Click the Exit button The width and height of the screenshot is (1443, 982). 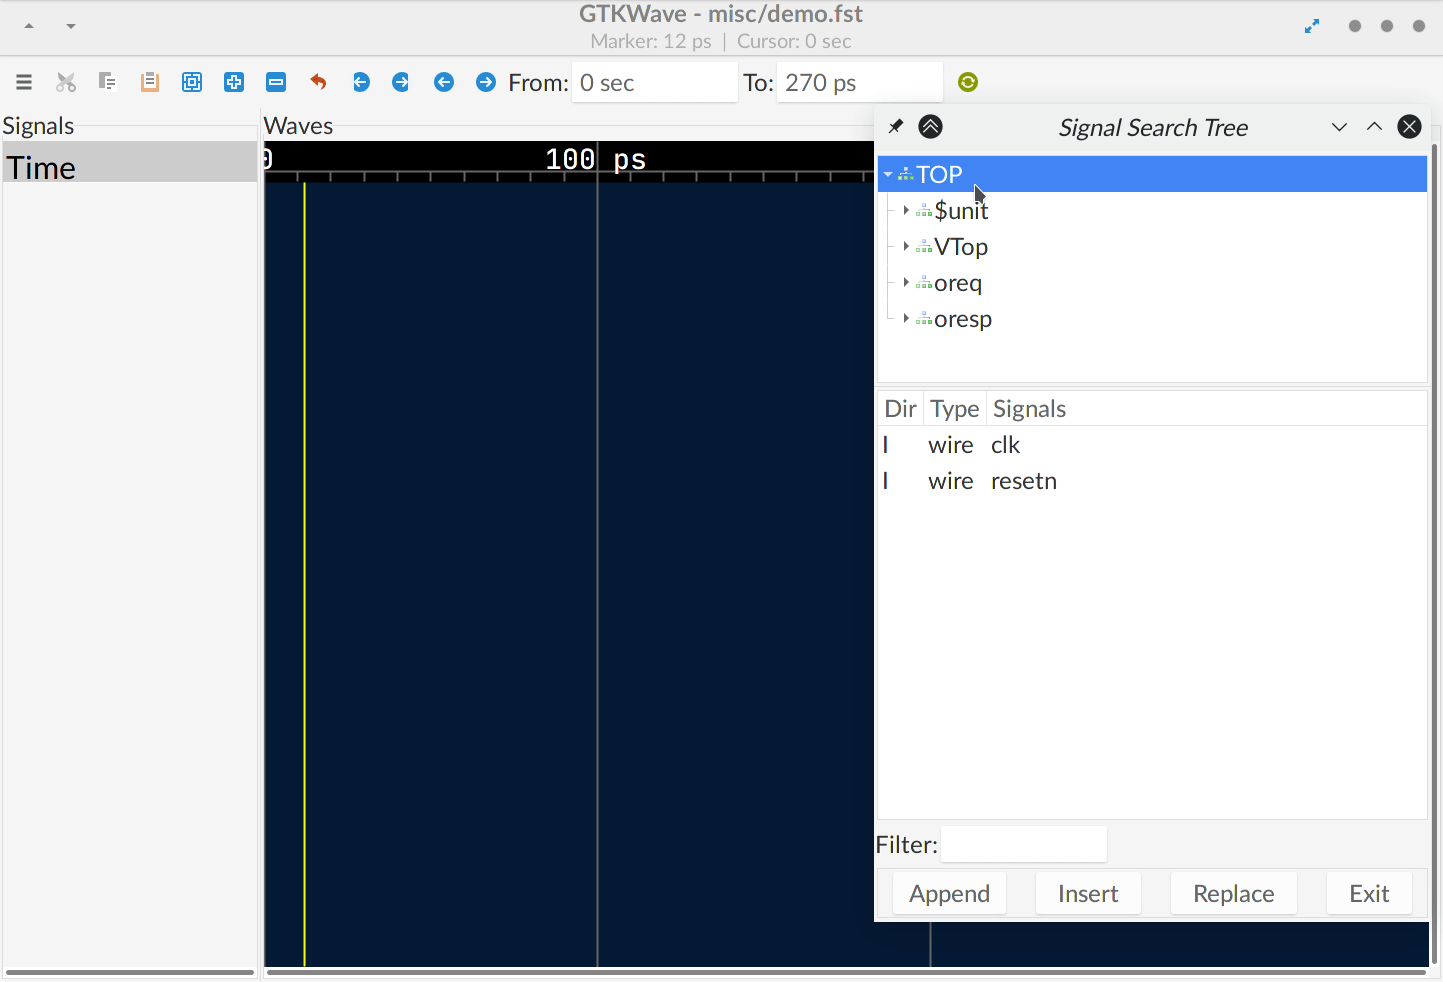click(x=1369, y=893)
